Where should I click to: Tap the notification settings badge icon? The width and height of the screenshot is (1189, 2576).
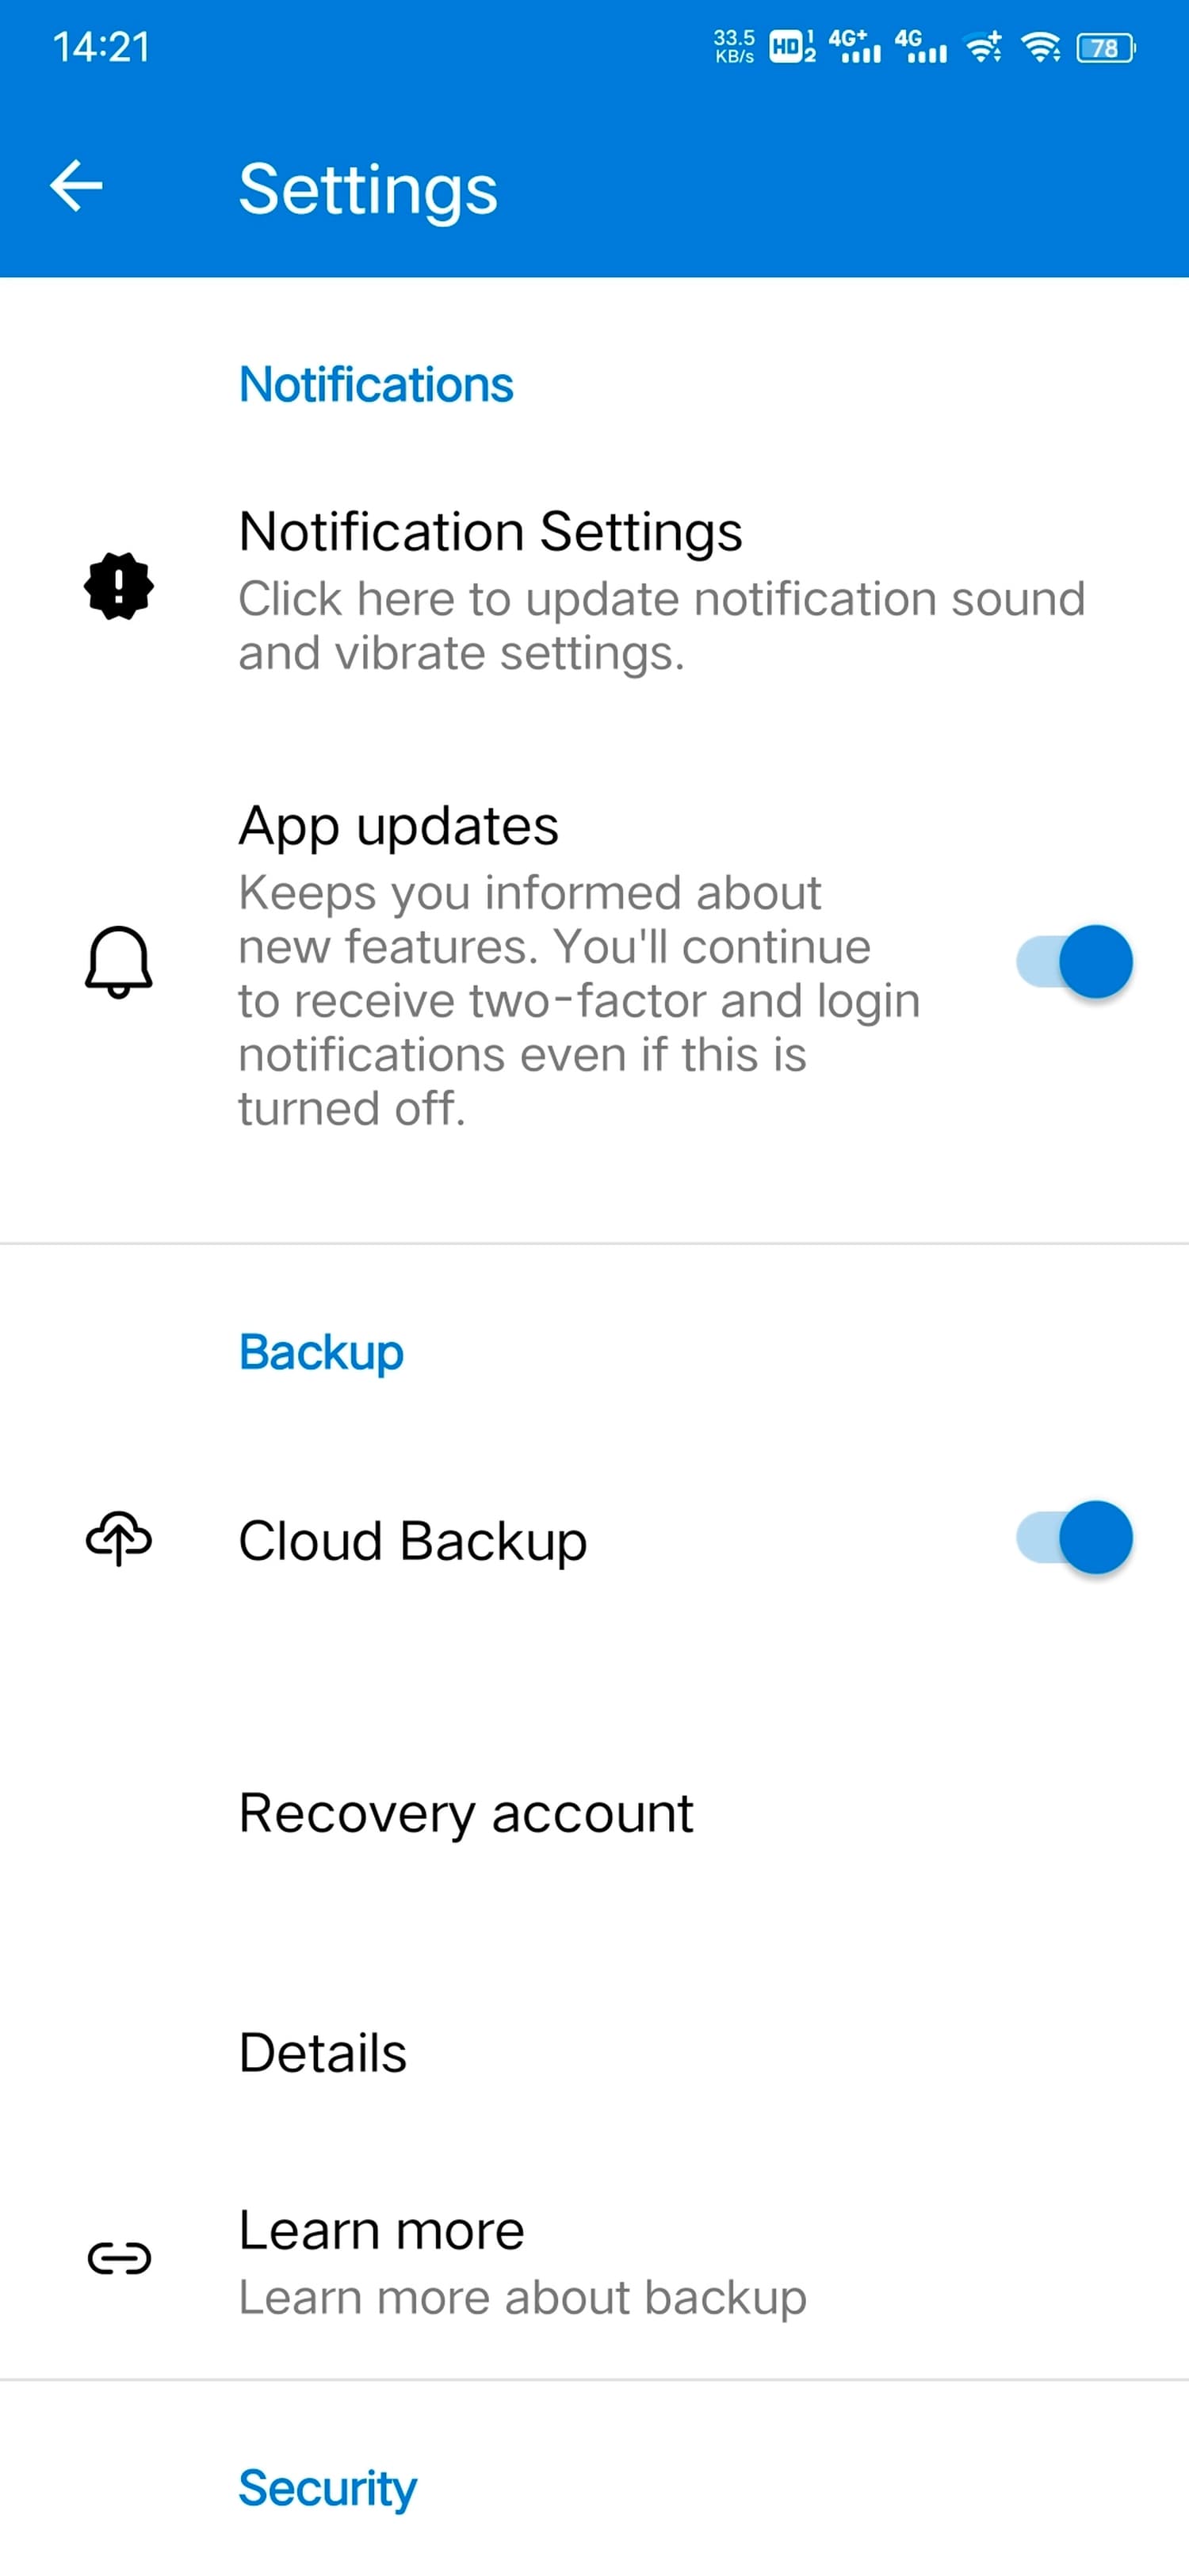(x=119, y=586)
